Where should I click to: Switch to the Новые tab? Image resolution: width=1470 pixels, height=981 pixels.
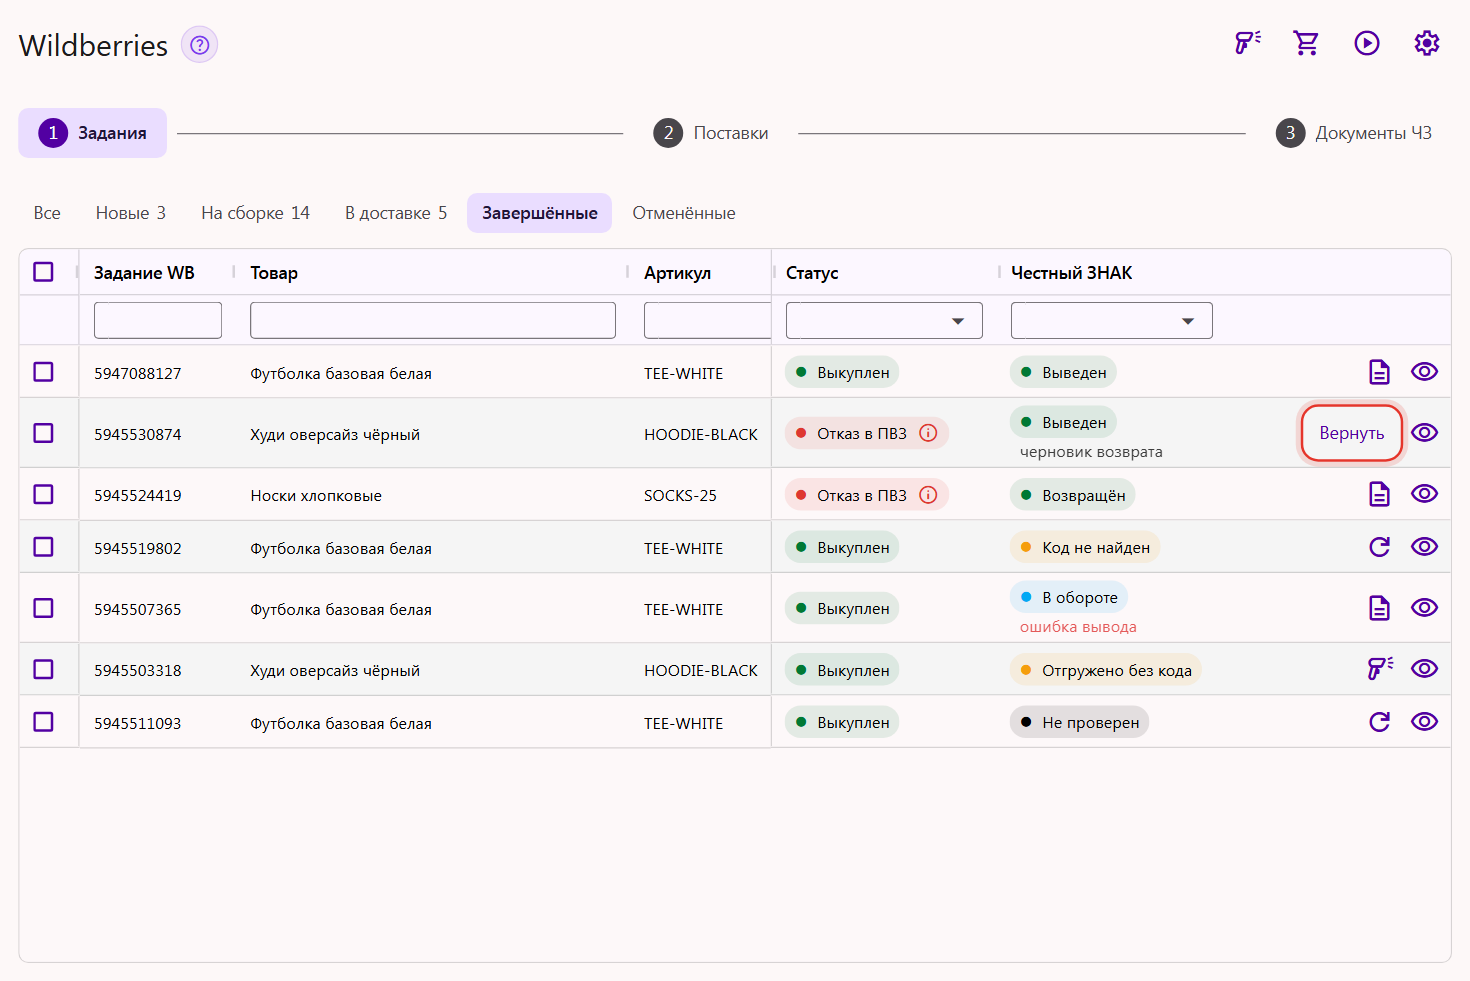click(131, 213)
